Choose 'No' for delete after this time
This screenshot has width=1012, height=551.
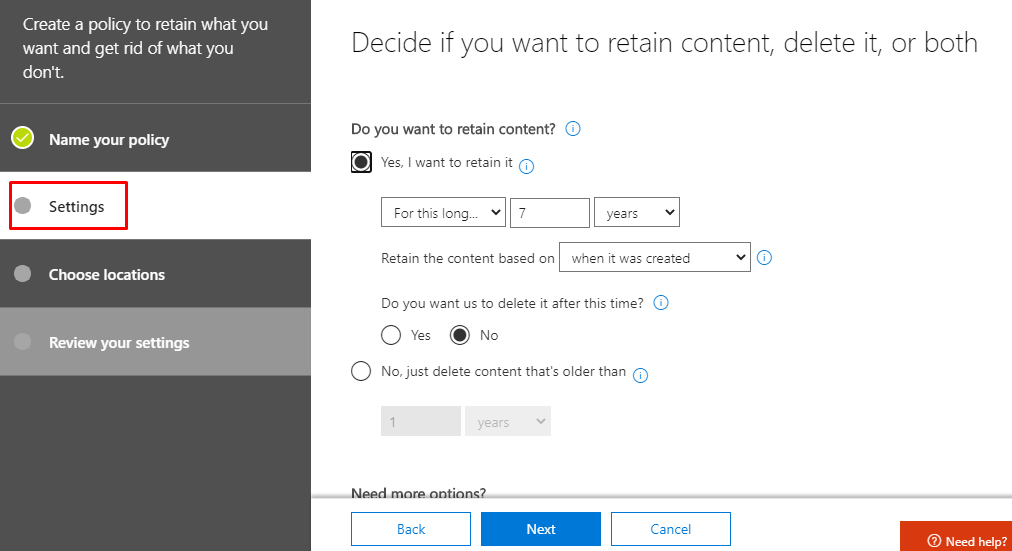460,335
